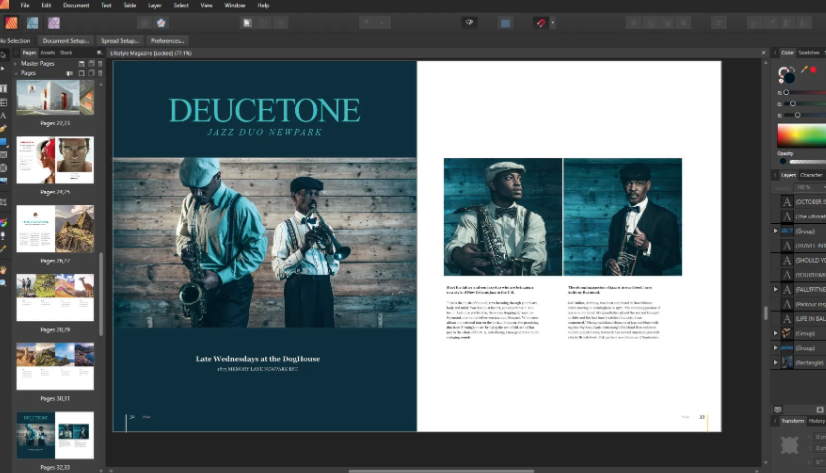Delete master page using trash icon
This screenshot has width=826, height=473.
(x=98, y=63)
